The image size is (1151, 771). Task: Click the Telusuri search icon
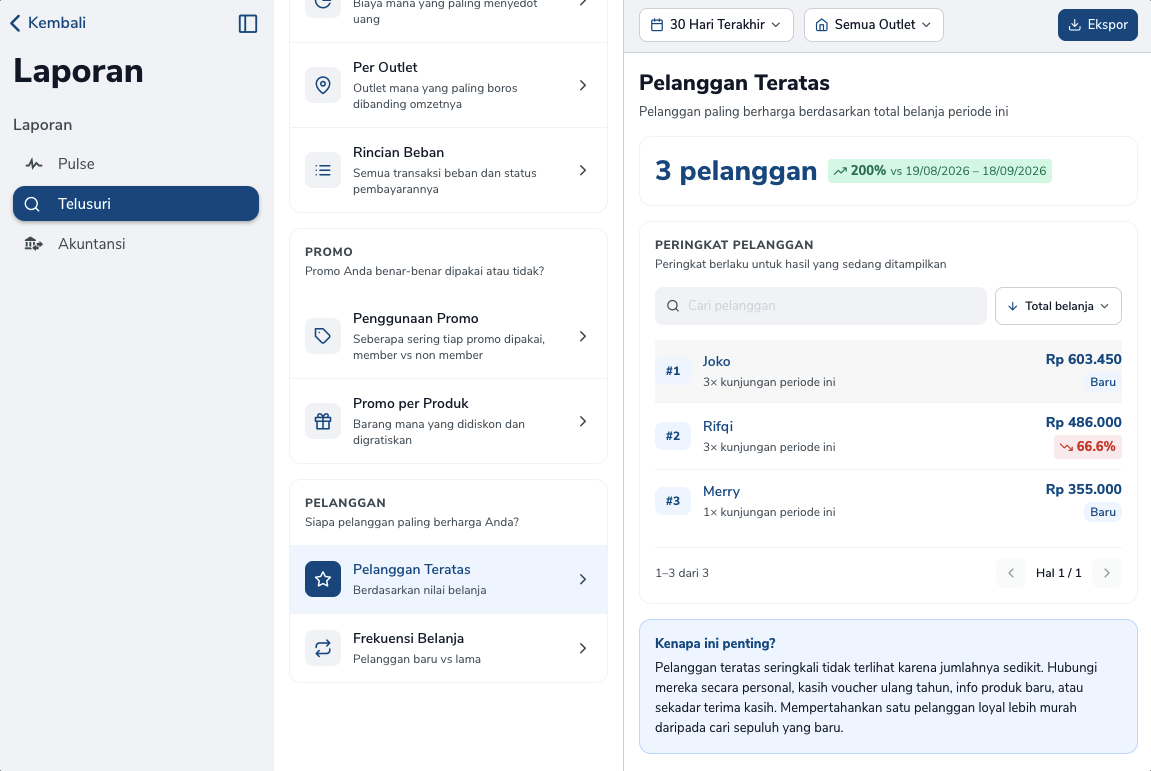pyautogui.click(x=32, y=204)
